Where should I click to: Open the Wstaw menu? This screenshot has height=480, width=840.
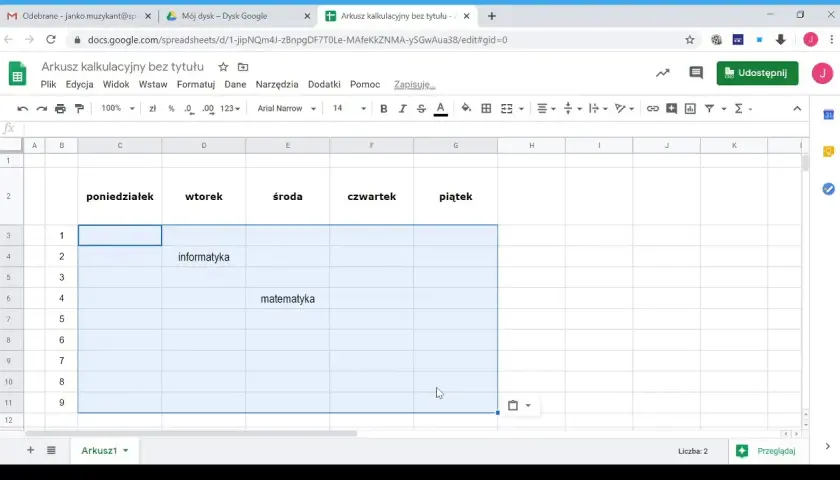[x=153, y=85]
